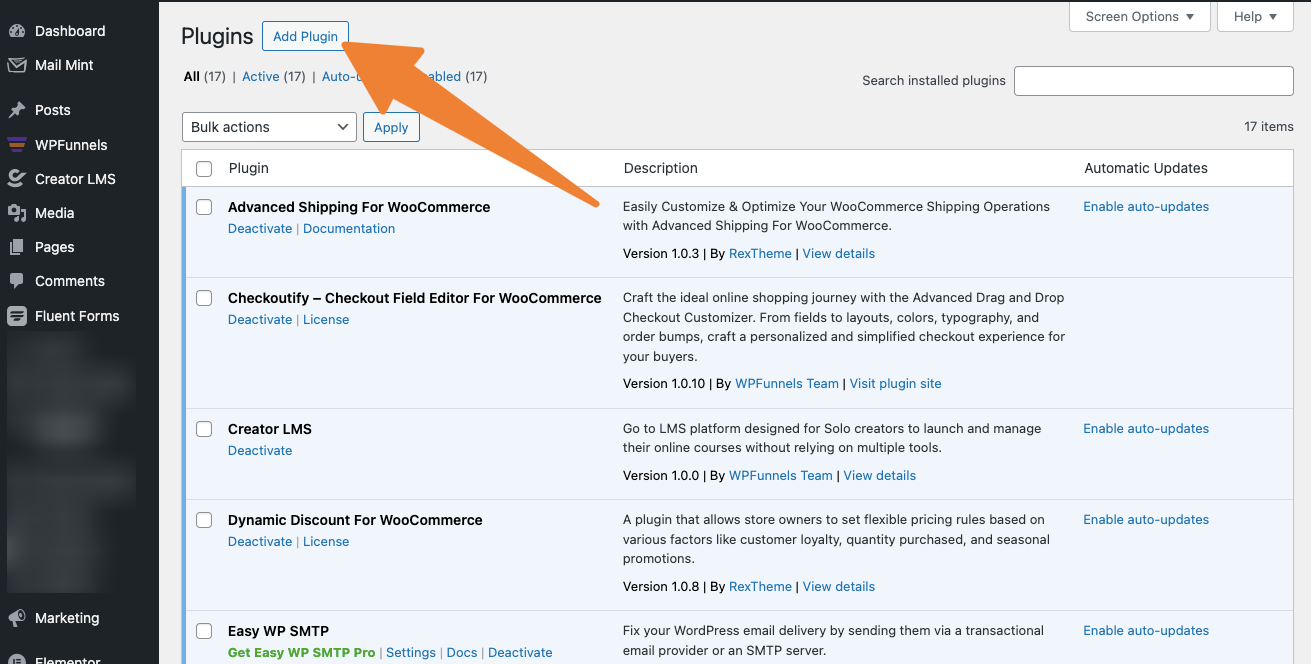Click the Dashboard gauge icon in sidebar
The width and height of the screenshot is (1311, 664).
pyautogui.click(x=17, y=31)
